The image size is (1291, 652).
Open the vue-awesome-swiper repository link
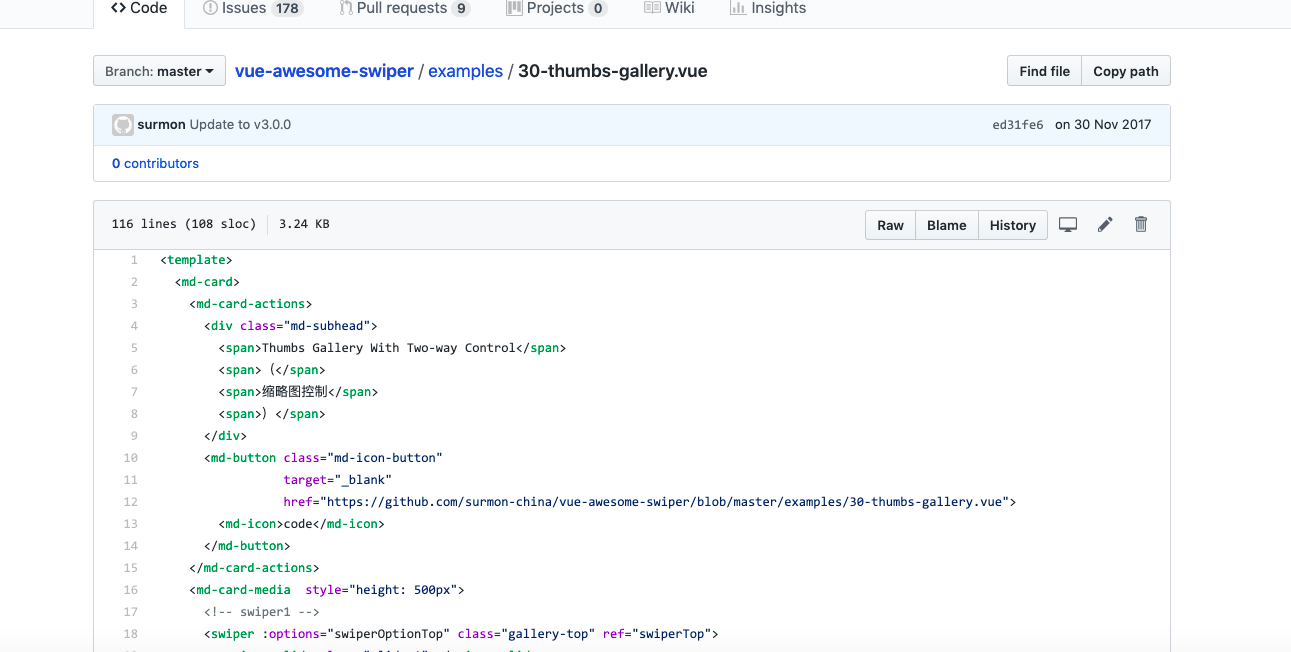[x=323, y=70]
